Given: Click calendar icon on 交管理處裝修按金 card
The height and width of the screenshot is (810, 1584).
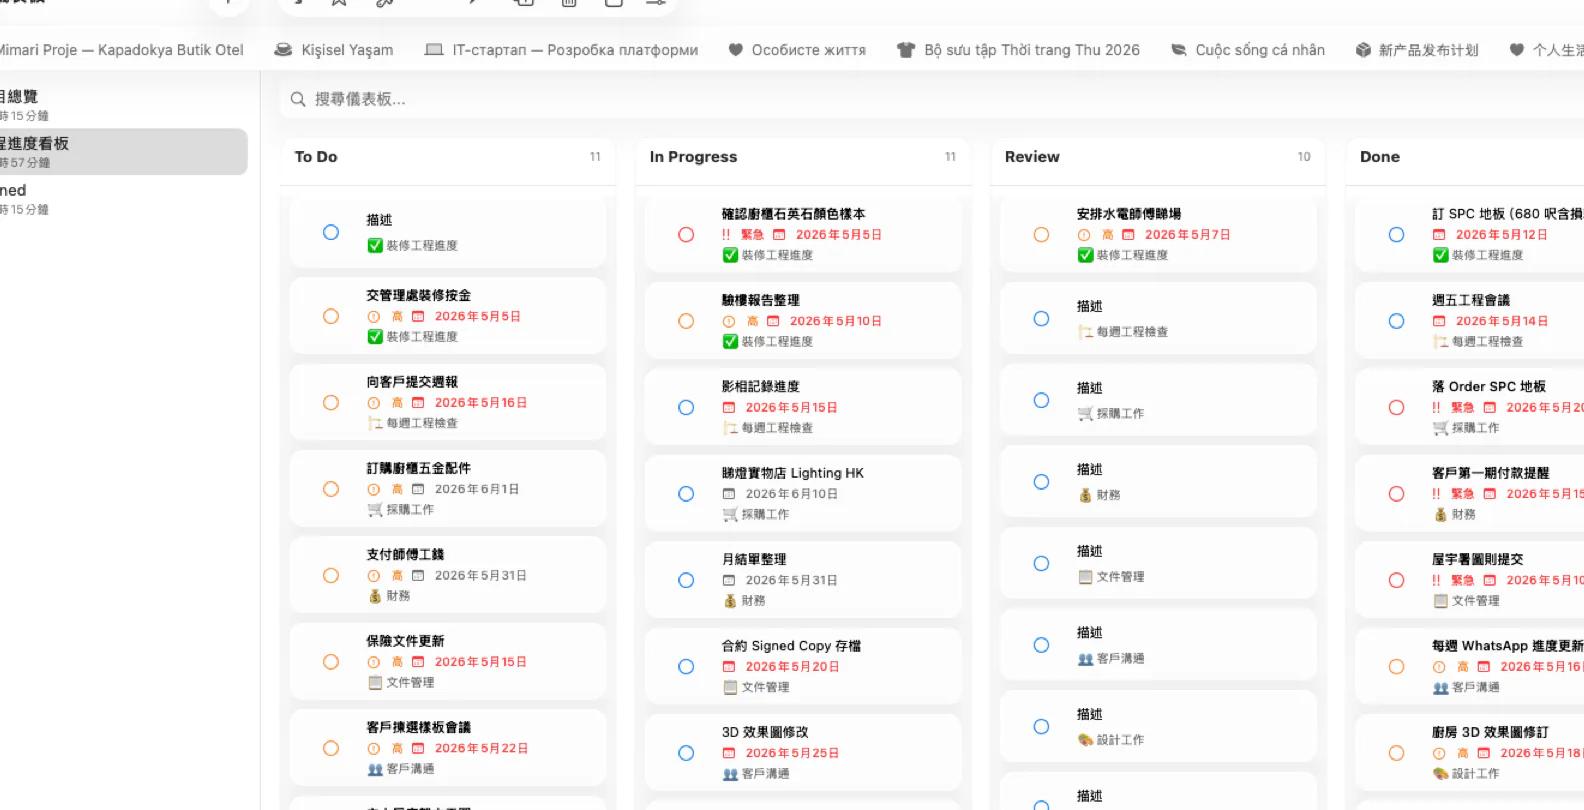Looking at the screenshot, I should tap(418, 316).
